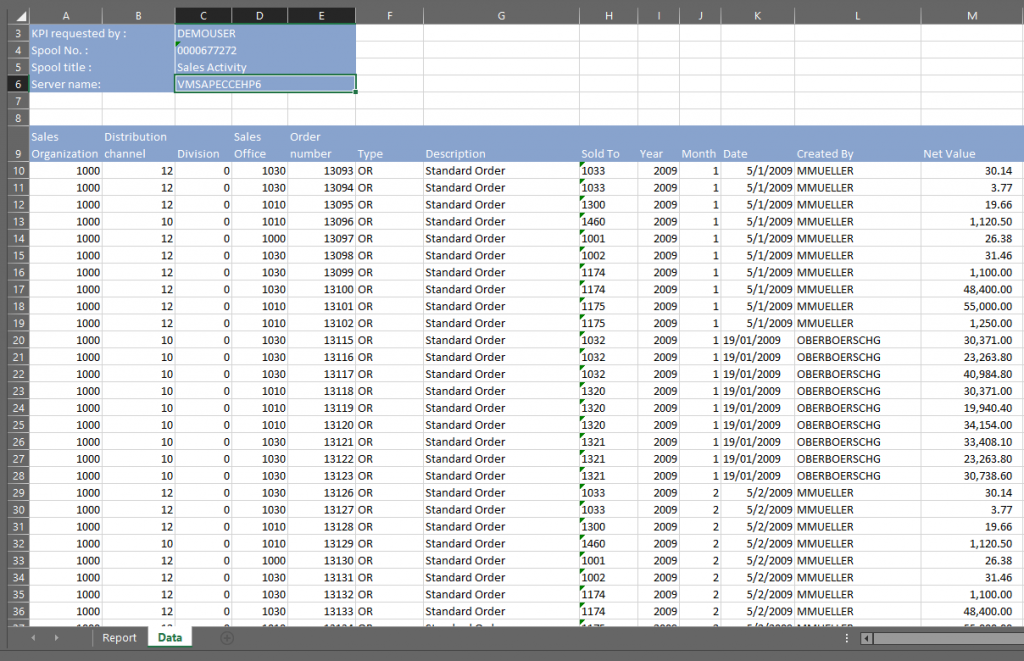Select row 6 header
This screenshot has width=1024, height=661.
pyautogui.click(x=18, y=84)
